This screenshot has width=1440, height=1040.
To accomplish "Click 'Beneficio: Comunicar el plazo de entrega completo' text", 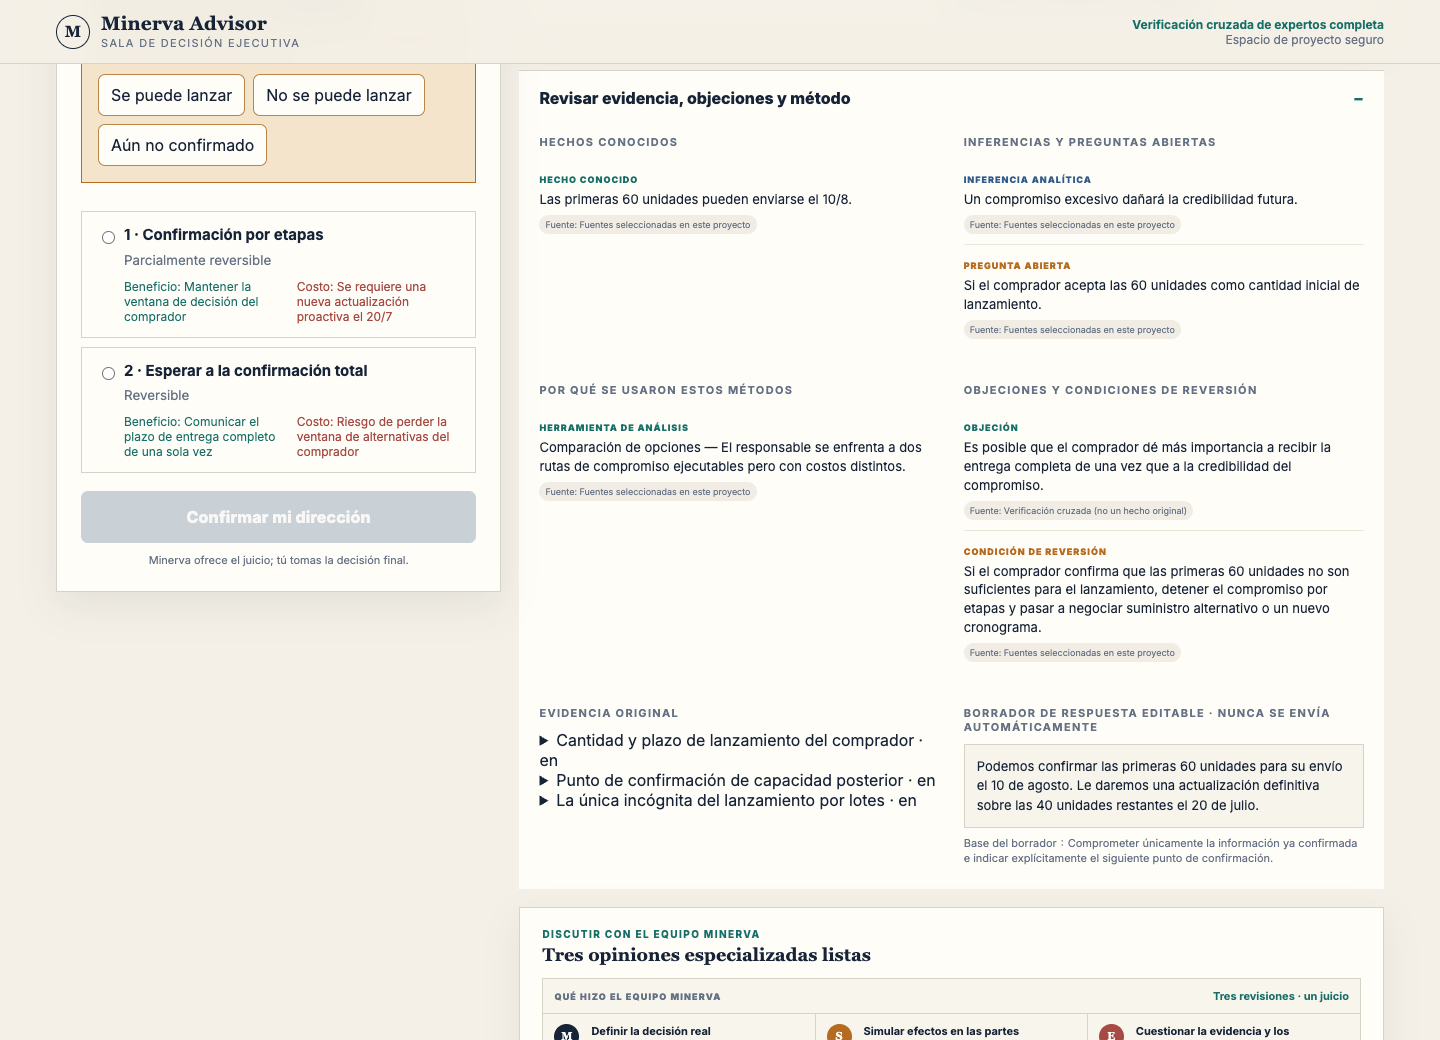I will [x=200, y=437].
